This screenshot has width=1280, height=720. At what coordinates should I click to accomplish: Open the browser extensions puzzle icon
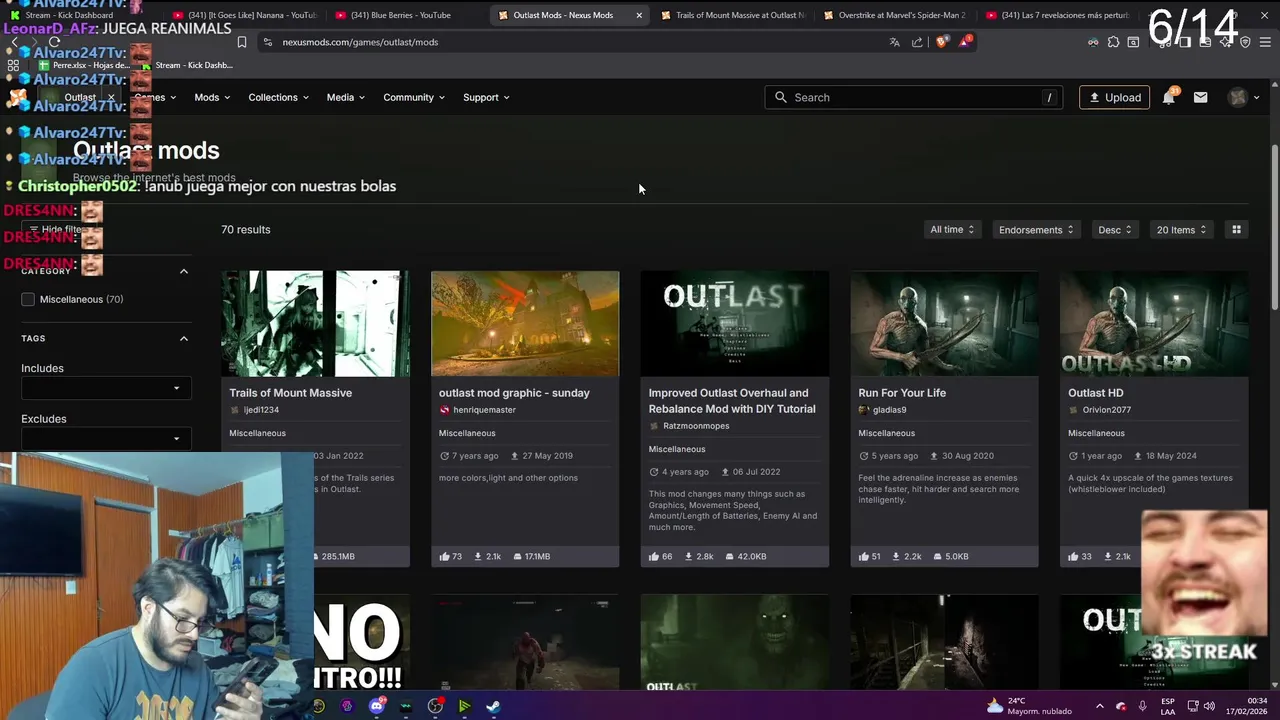pyautogui.click(x=1113, y=42)
